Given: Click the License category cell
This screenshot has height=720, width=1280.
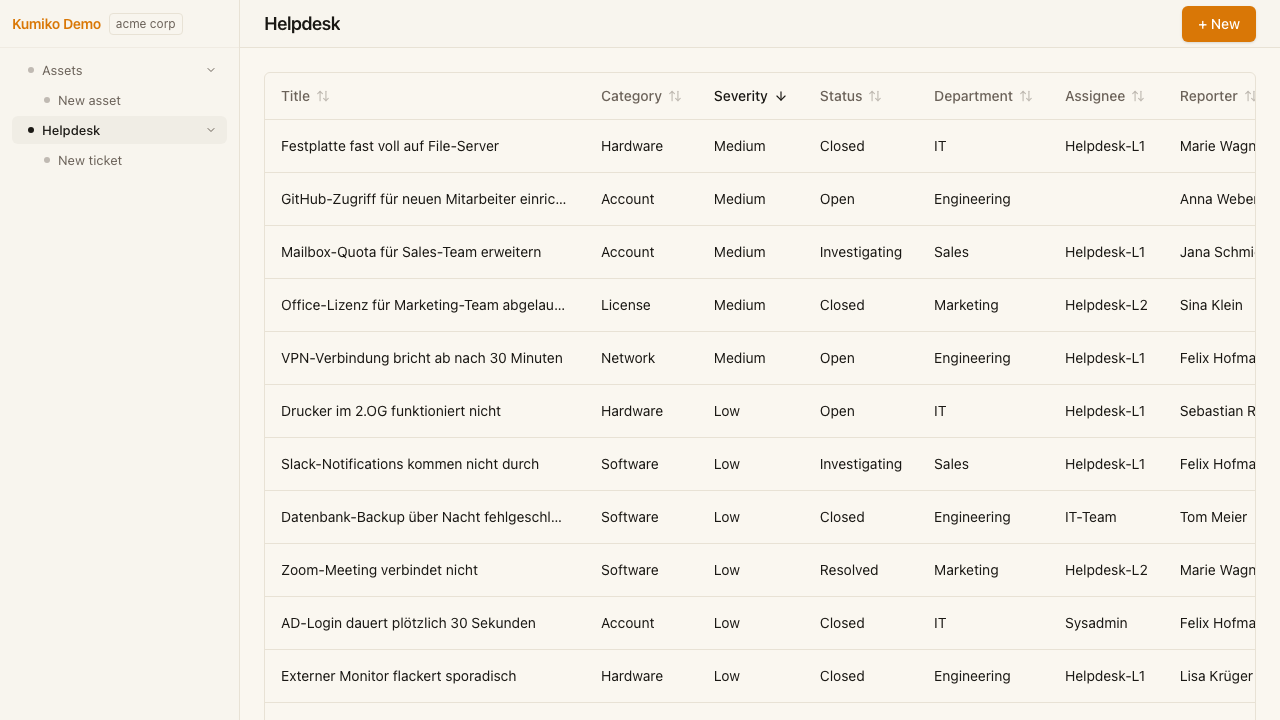Looking at the screenshot, I should [x=626, y=305].
